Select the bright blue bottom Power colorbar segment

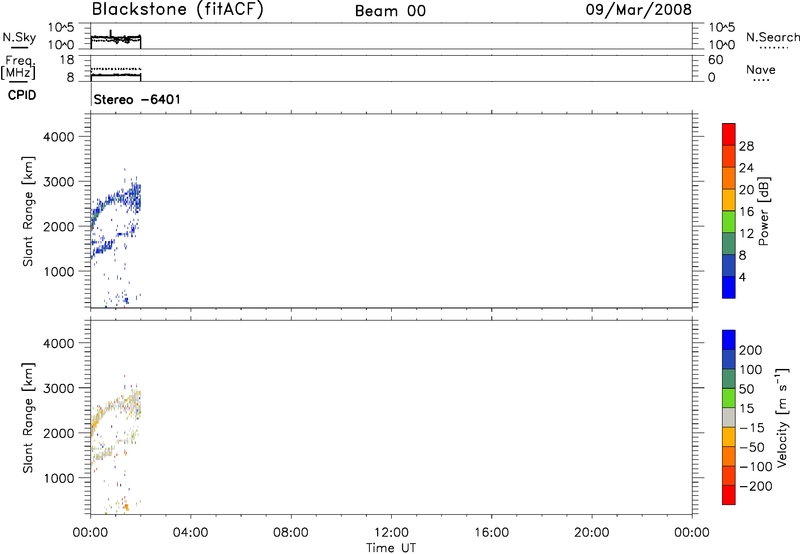[729, 287]
